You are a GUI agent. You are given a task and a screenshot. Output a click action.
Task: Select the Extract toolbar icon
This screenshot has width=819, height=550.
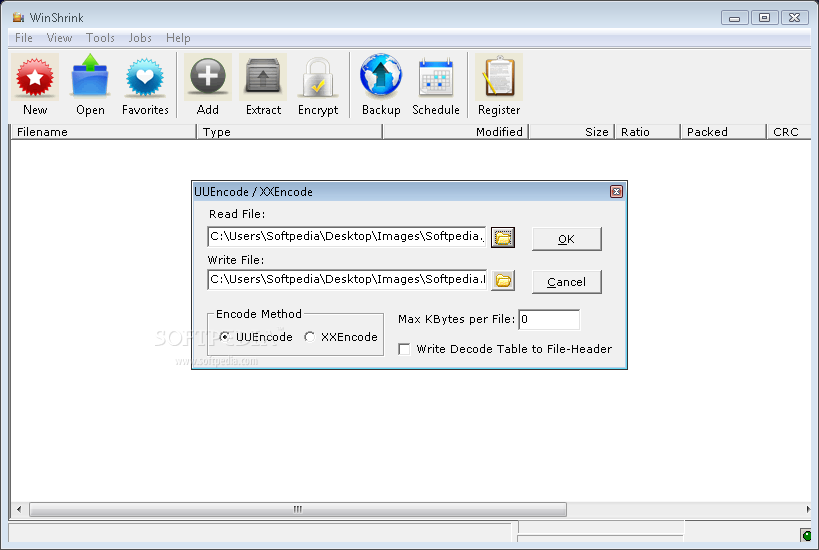pos(263,77)
